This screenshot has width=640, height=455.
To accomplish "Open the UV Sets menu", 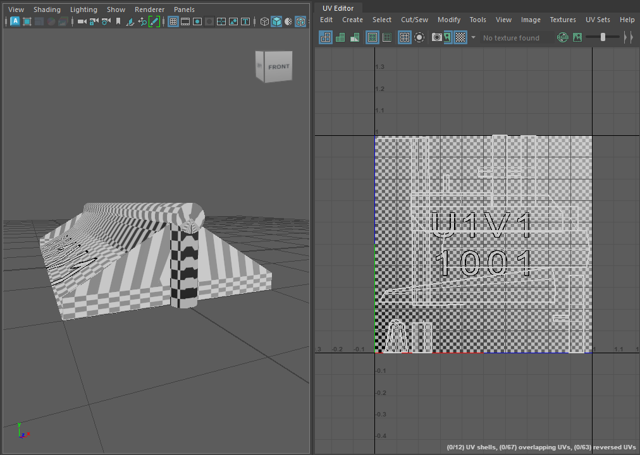I will [x=597, y=19].
